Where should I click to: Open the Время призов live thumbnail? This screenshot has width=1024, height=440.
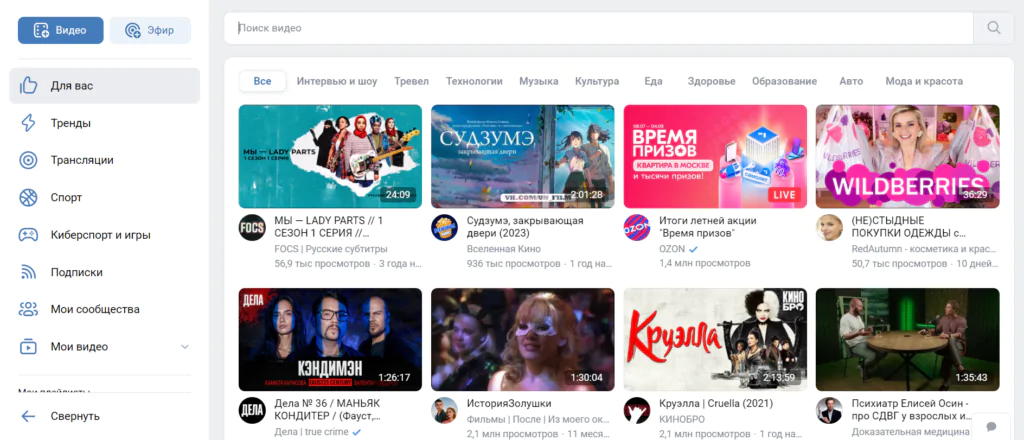pos(715,156)
